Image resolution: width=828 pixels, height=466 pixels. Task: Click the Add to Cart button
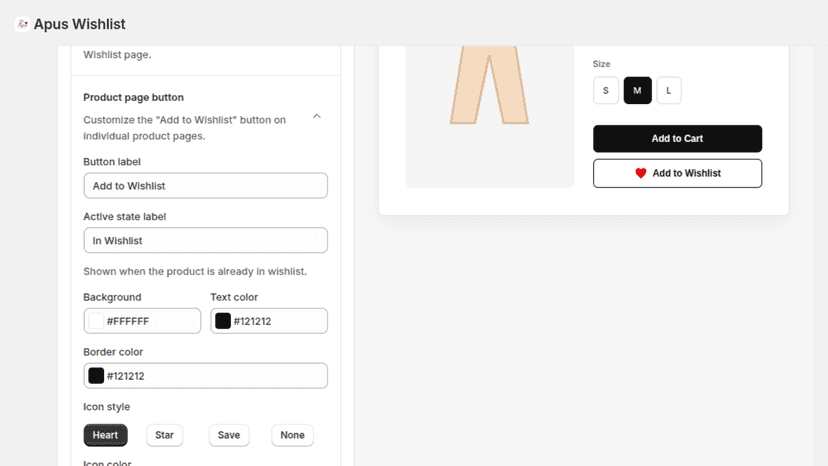(677, 138)
